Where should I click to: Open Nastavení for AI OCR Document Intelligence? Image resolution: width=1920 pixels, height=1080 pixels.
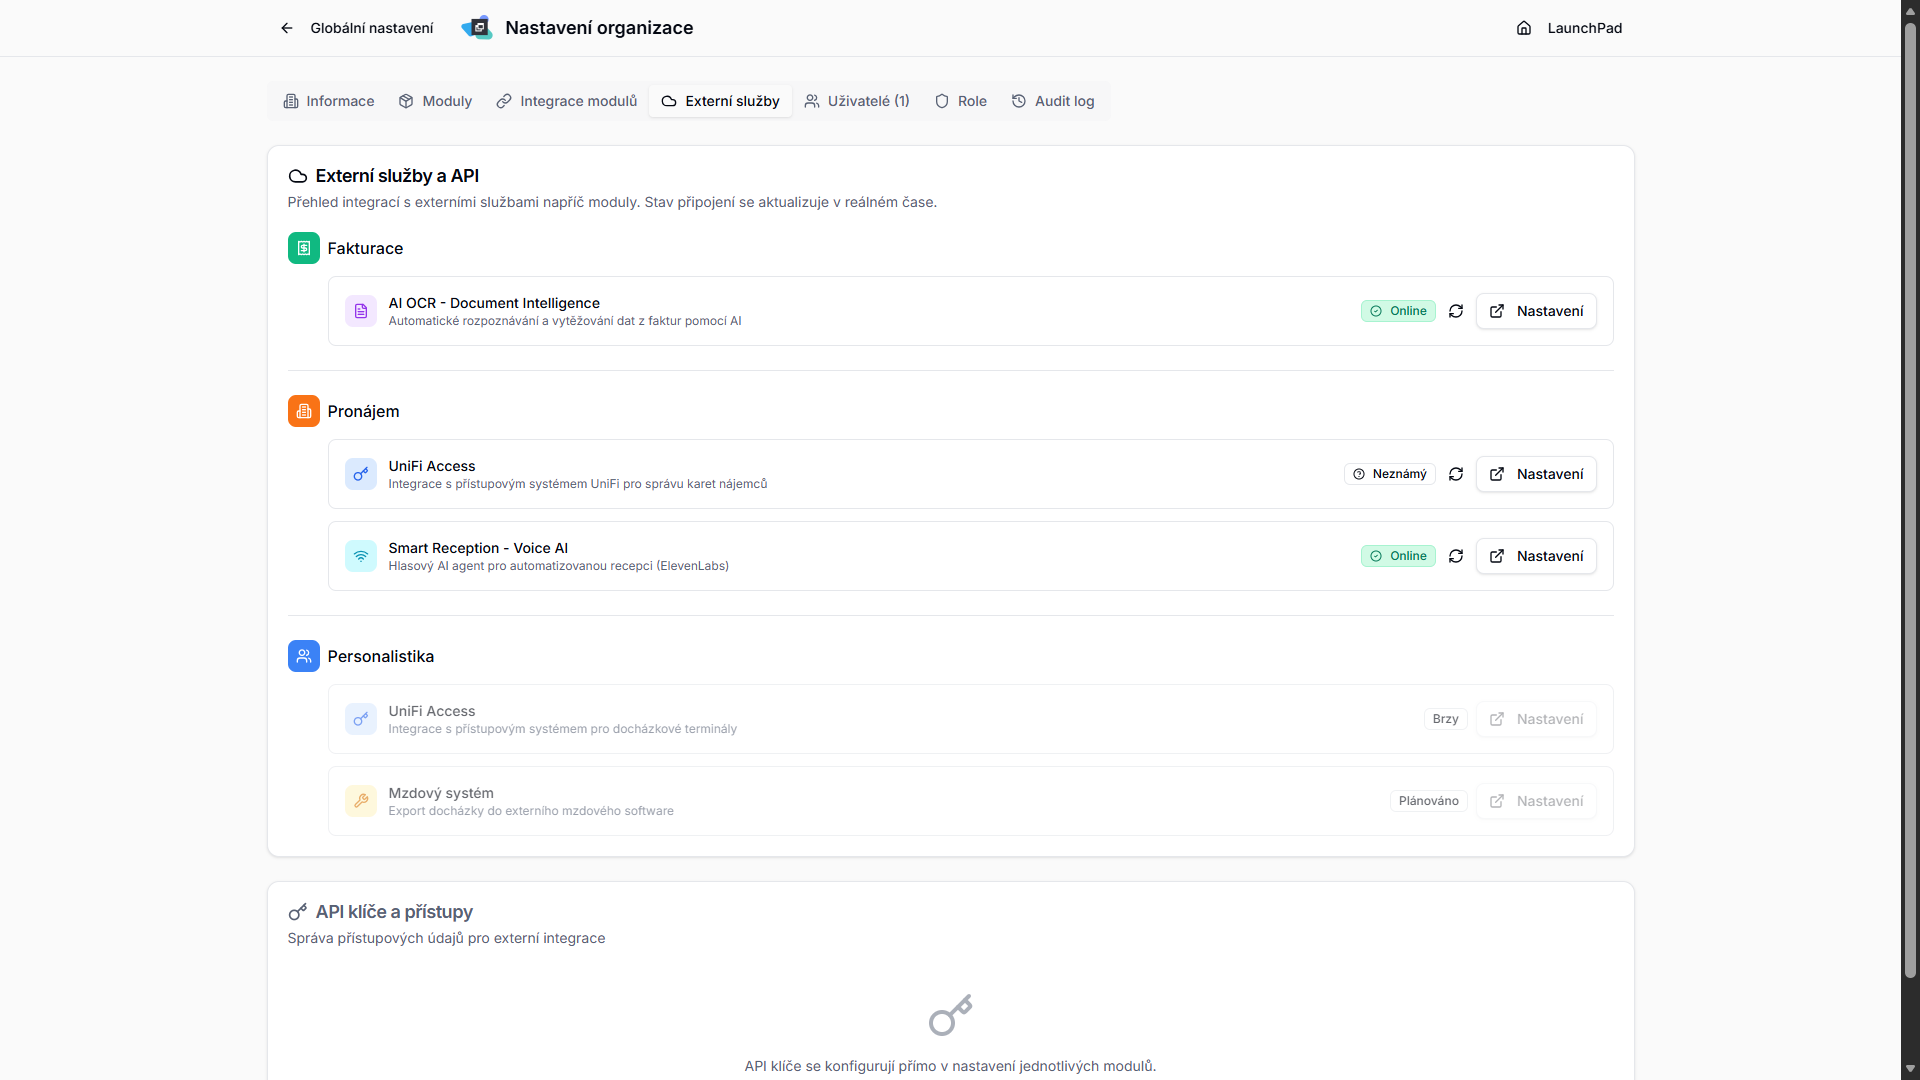click(1536, 311)
